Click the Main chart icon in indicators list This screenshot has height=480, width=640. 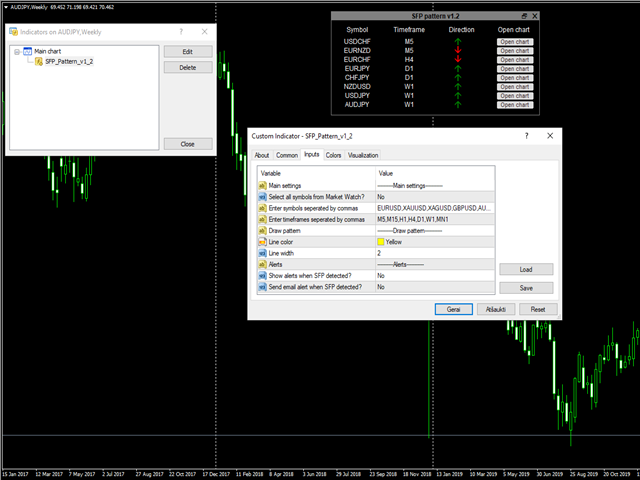point(27,49)
